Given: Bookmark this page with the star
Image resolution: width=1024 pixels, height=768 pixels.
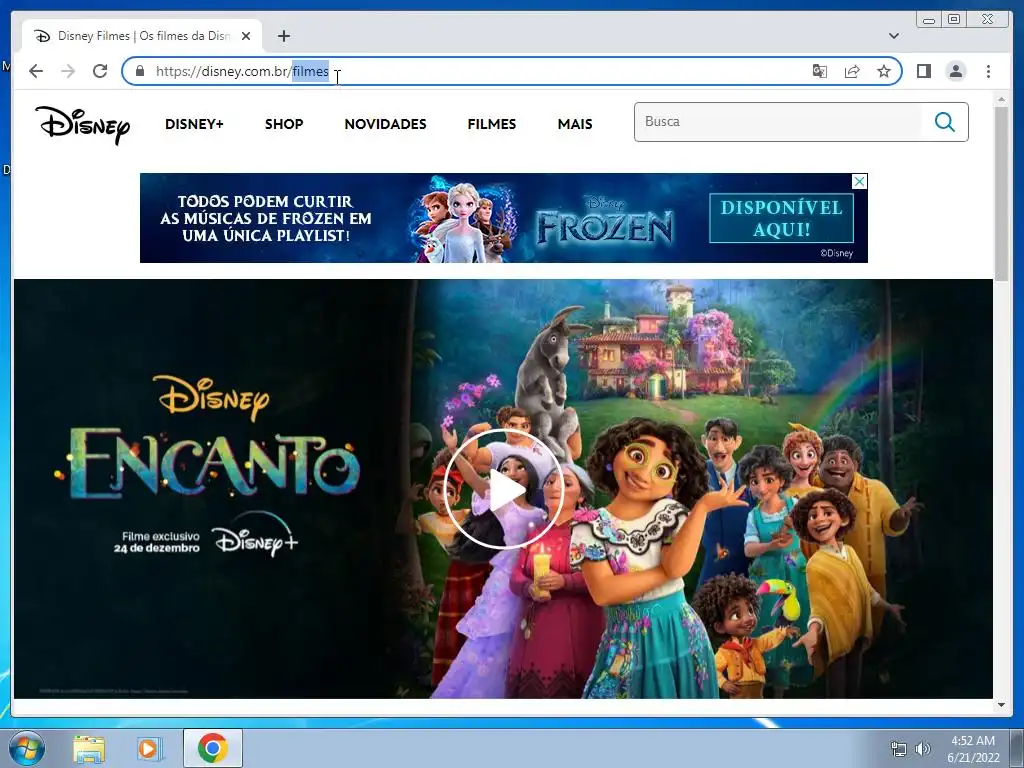Looking at the screenshot, I should 884,71.
